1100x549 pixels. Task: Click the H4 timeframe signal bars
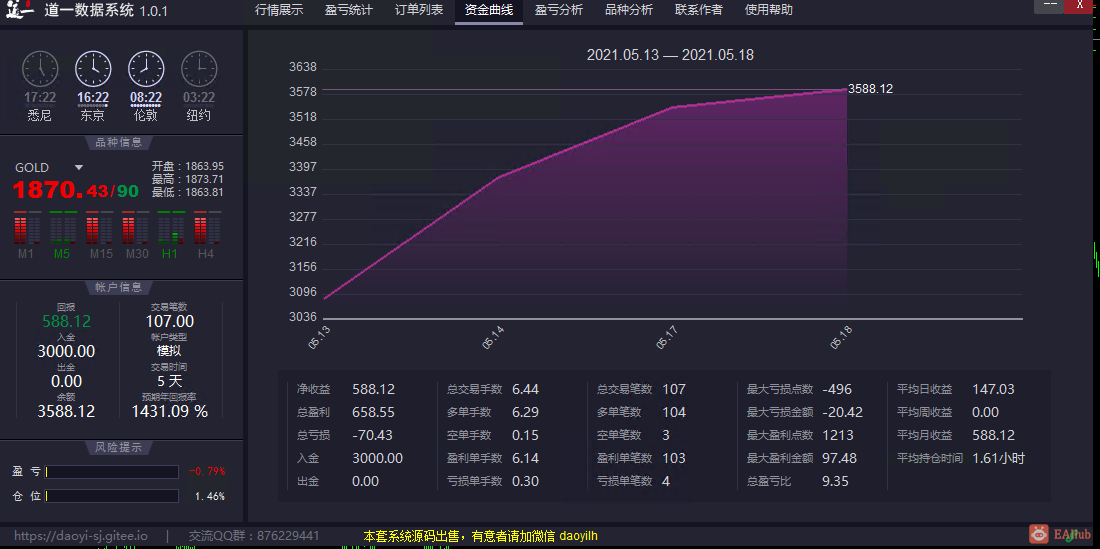click(x=207, y=228)
